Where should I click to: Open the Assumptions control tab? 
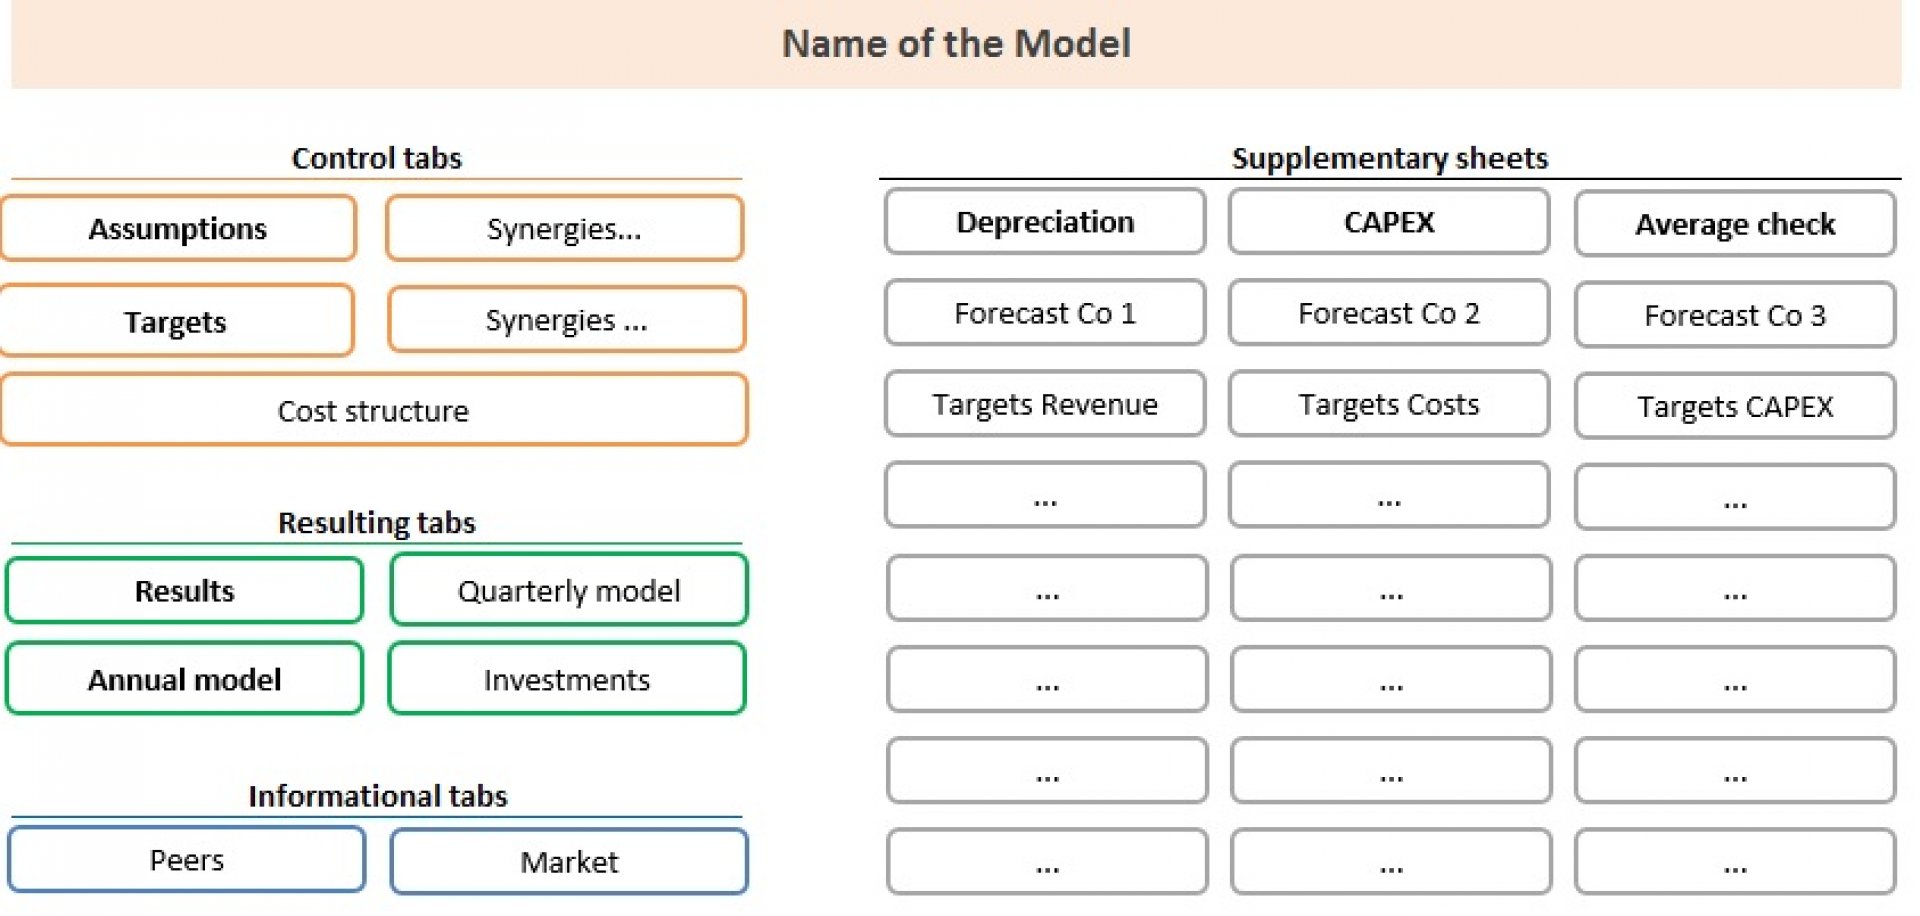coord(178,228)
